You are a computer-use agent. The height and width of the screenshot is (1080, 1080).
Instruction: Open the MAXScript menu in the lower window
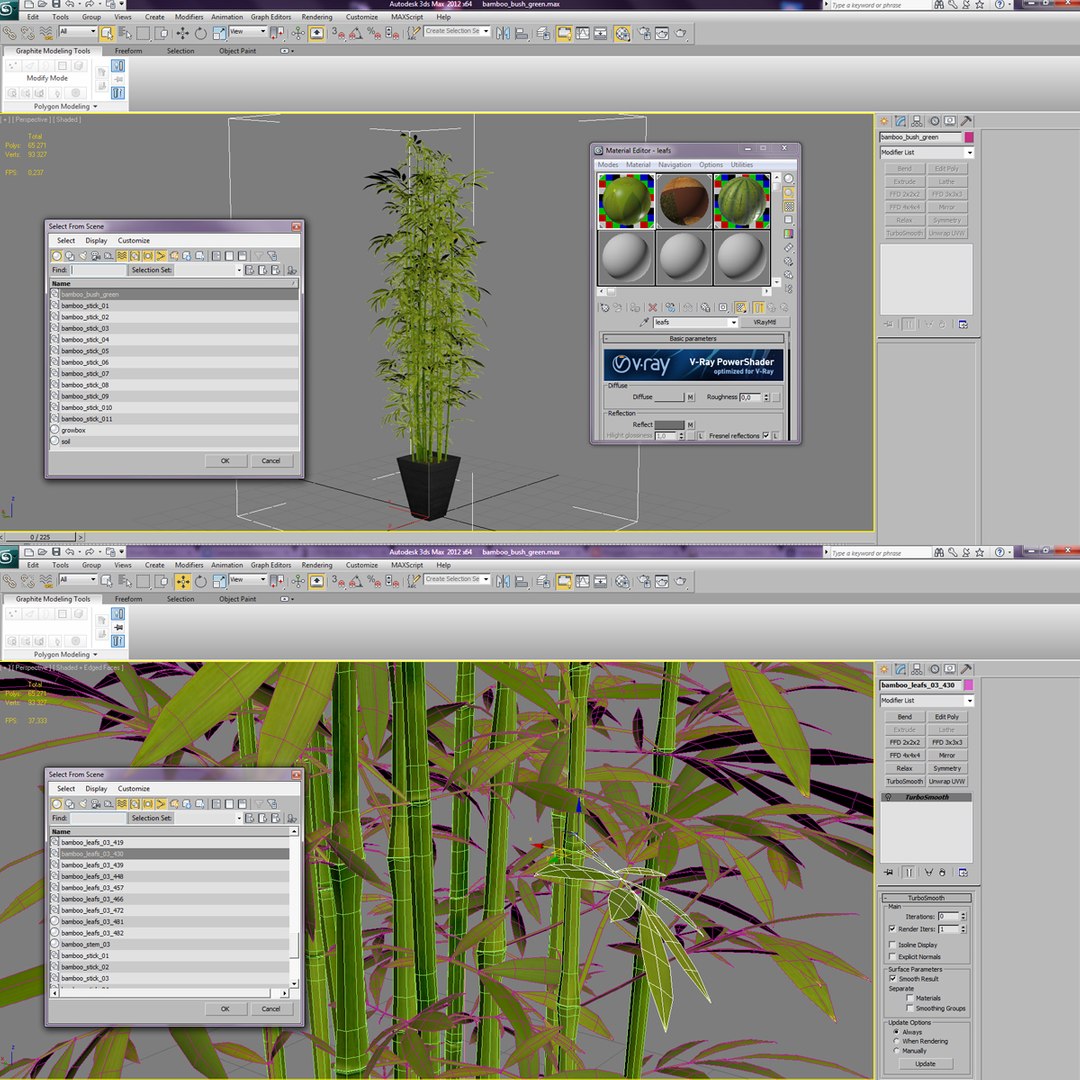pyautogui.click(x=407, y=565)
